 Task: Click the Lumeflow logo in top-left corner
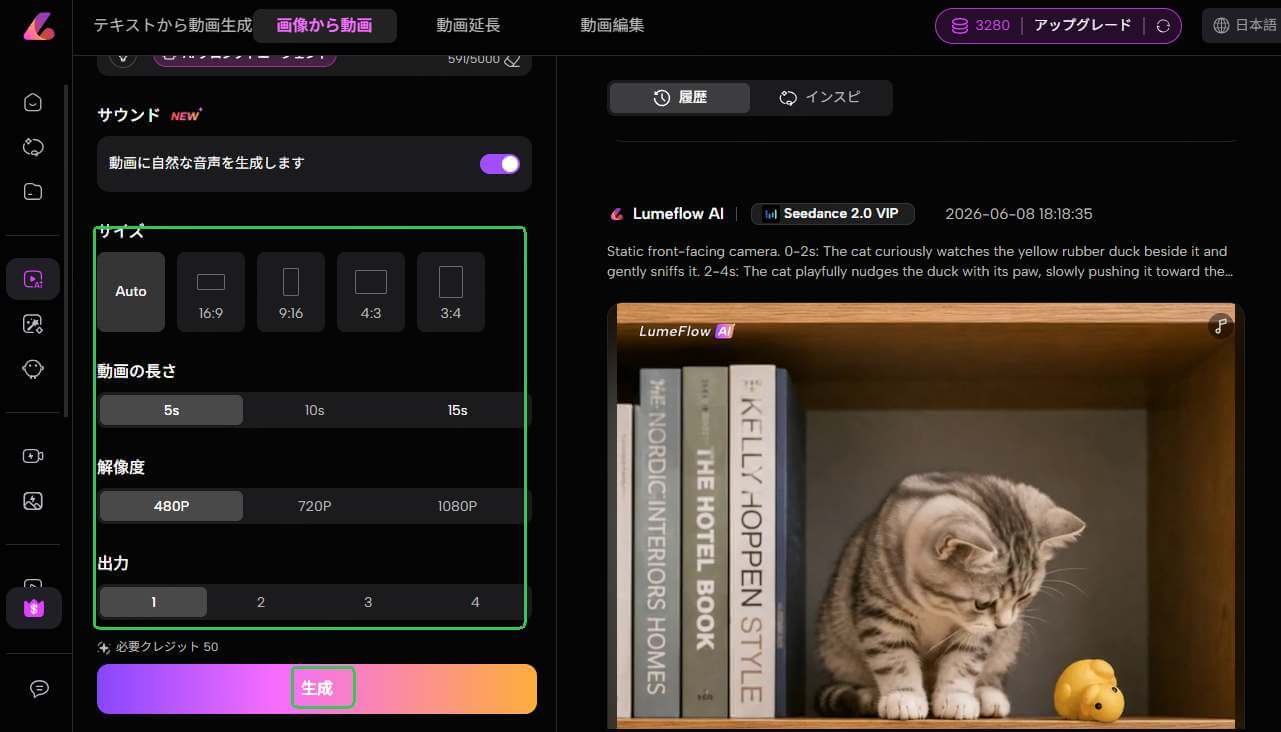[x=39, y=25]
